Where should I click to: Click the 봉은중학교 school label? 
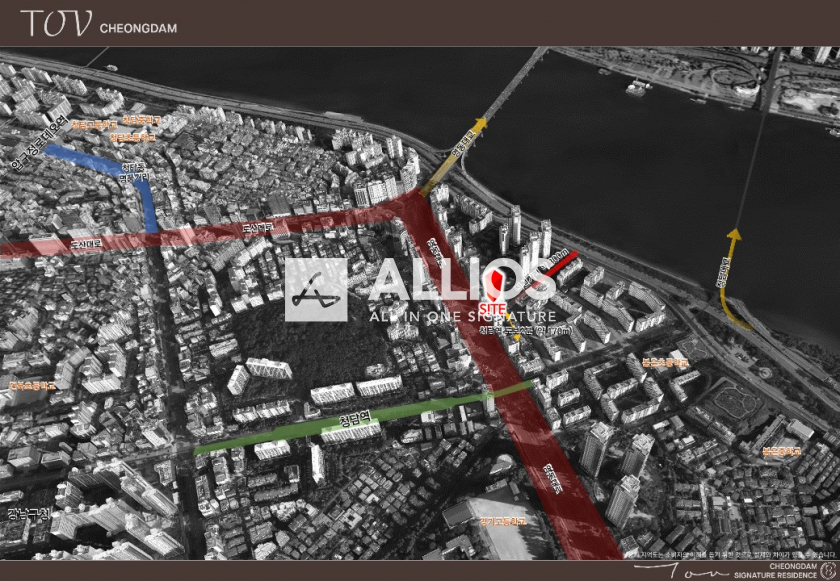coord(782,451)
